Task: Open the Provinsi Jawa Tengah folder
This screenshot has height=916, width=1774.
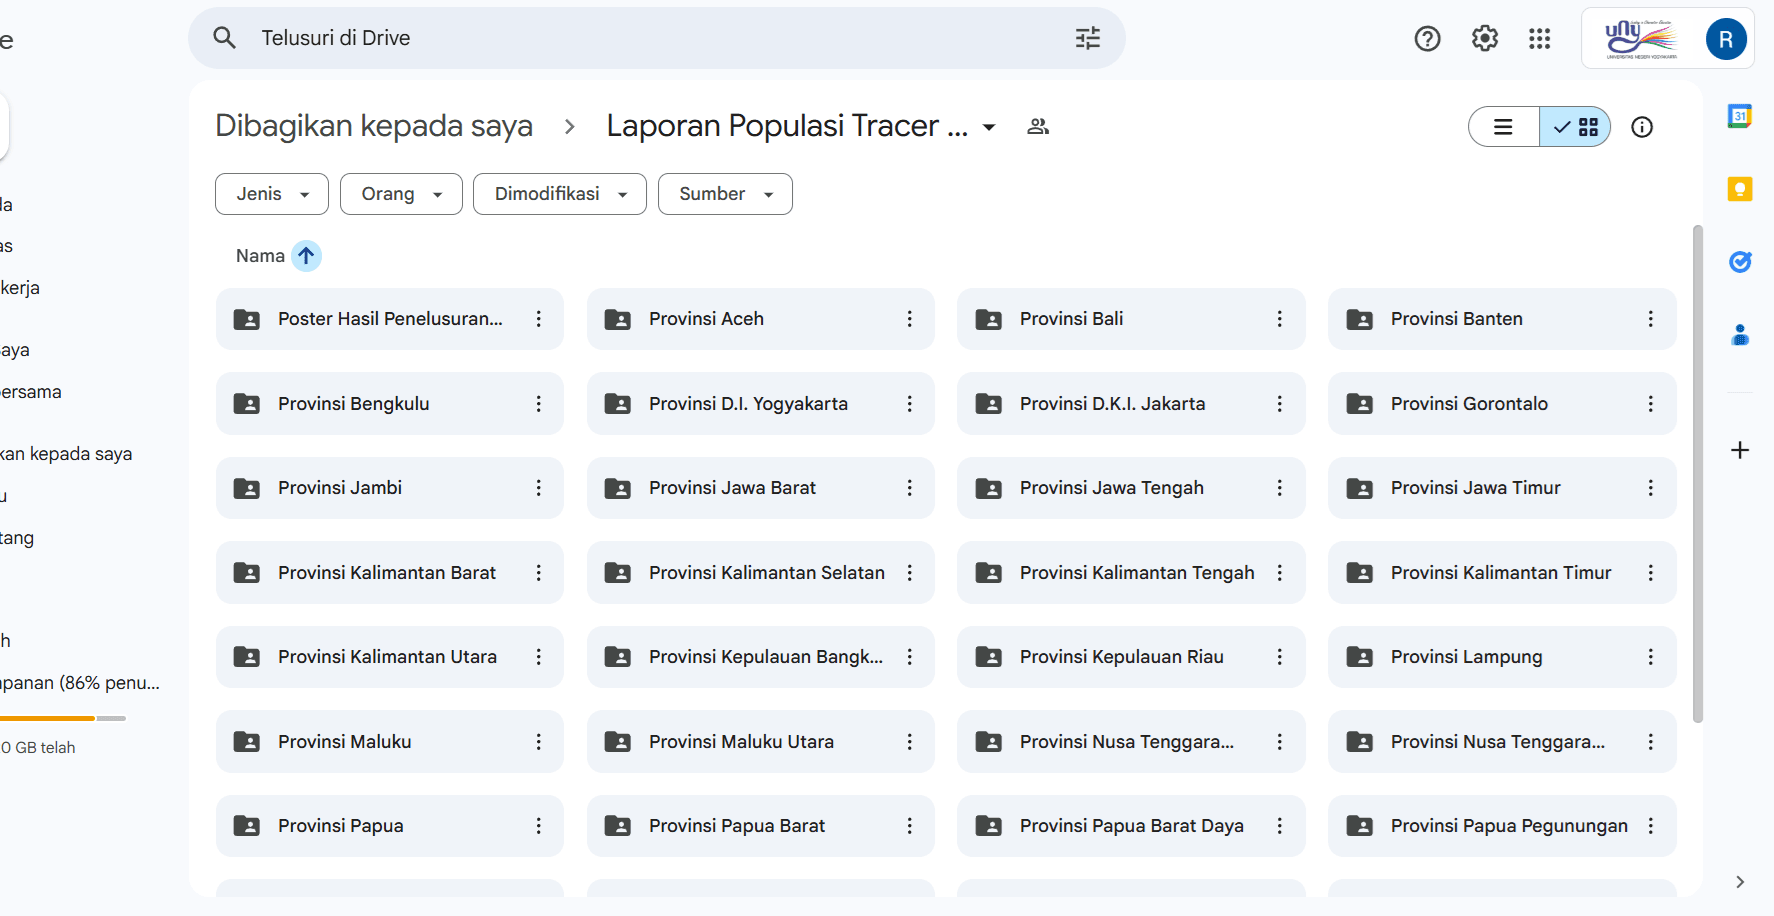Action: click(x=1131, y=488)
